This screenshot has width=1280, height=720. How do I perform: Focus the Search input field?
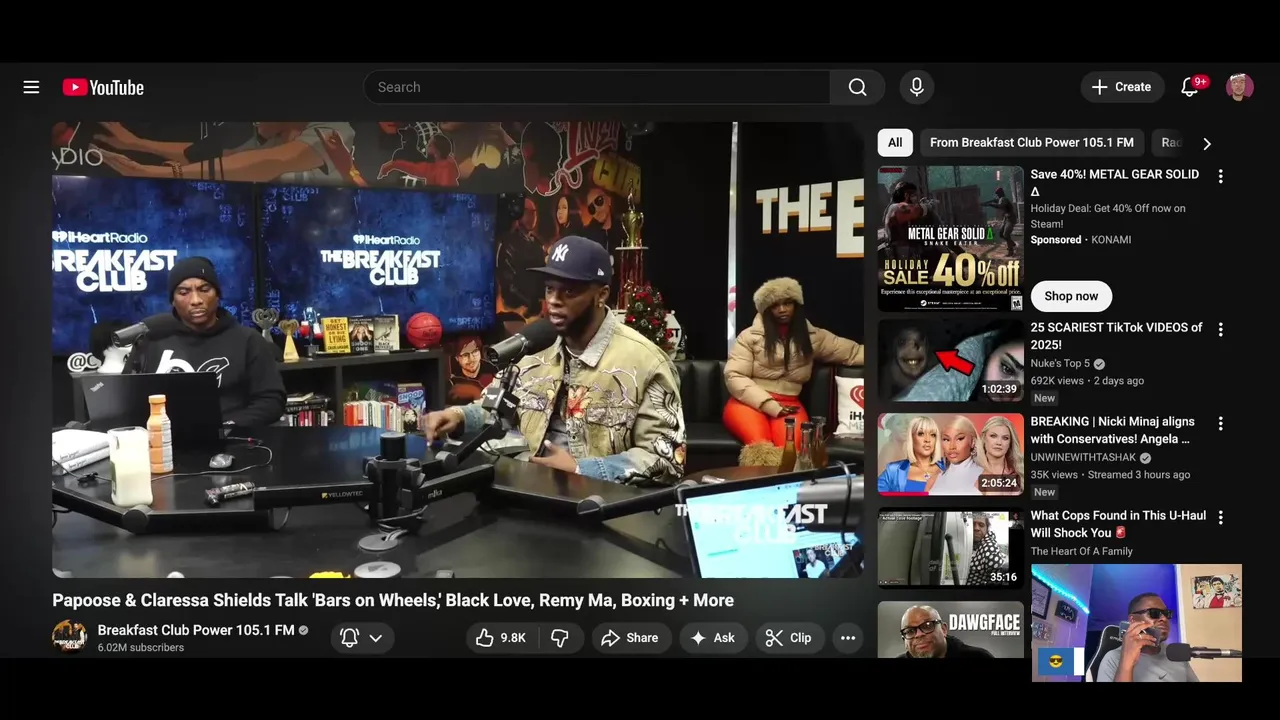pos(597,87)
